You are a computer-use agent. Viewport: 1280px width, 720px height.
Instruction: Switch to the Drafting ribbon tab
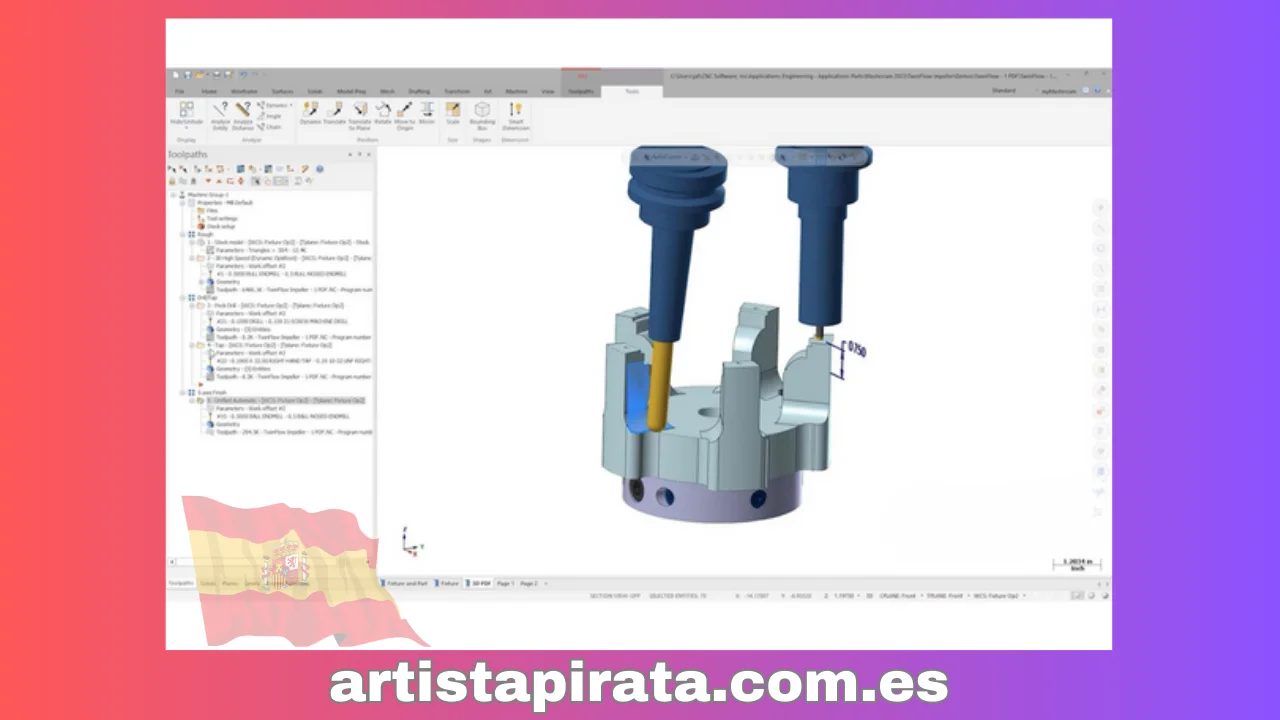click(x=419, y=91)
